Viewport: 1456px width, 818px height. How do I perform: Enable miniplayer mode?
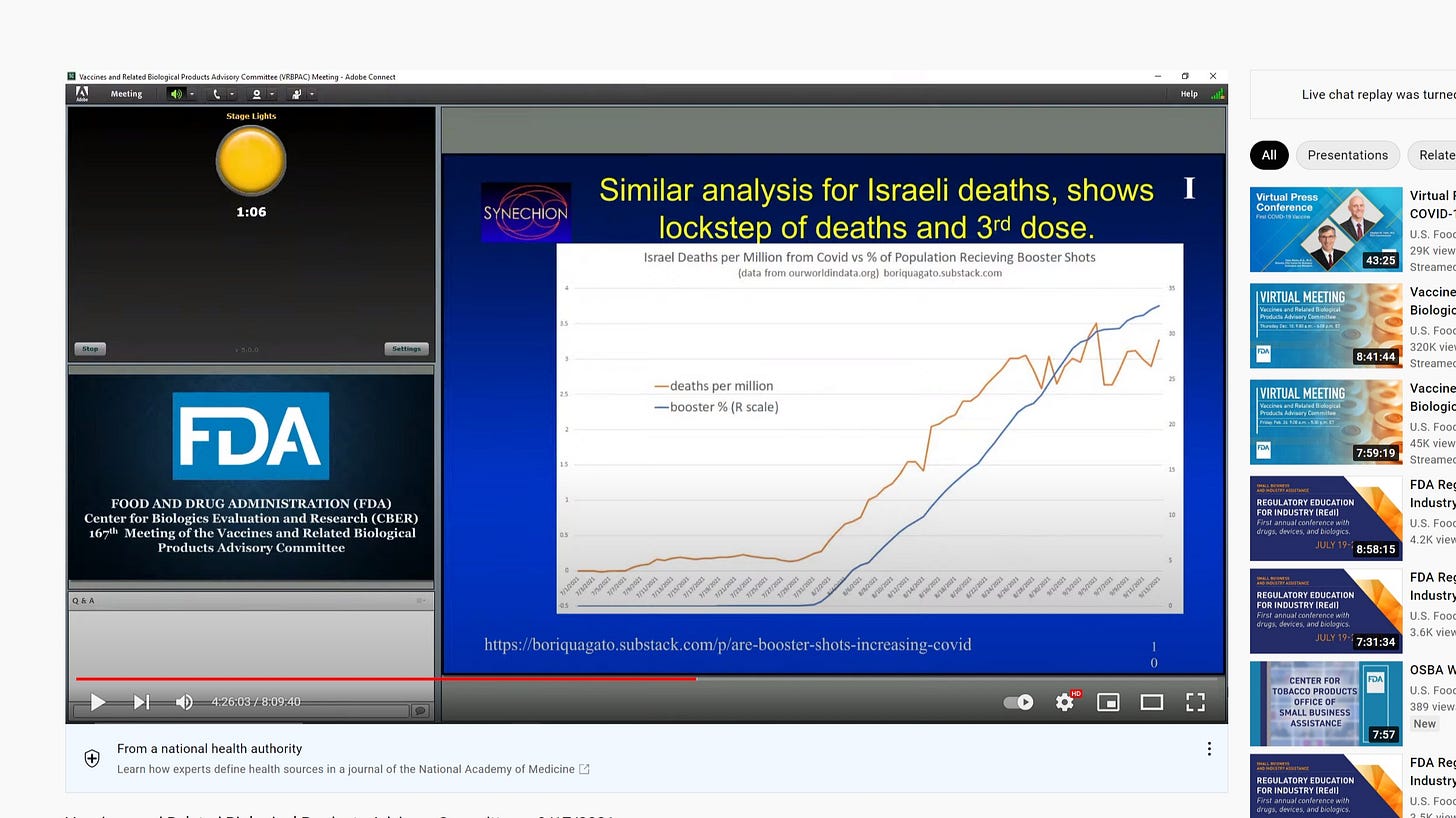click(1108, 702)
